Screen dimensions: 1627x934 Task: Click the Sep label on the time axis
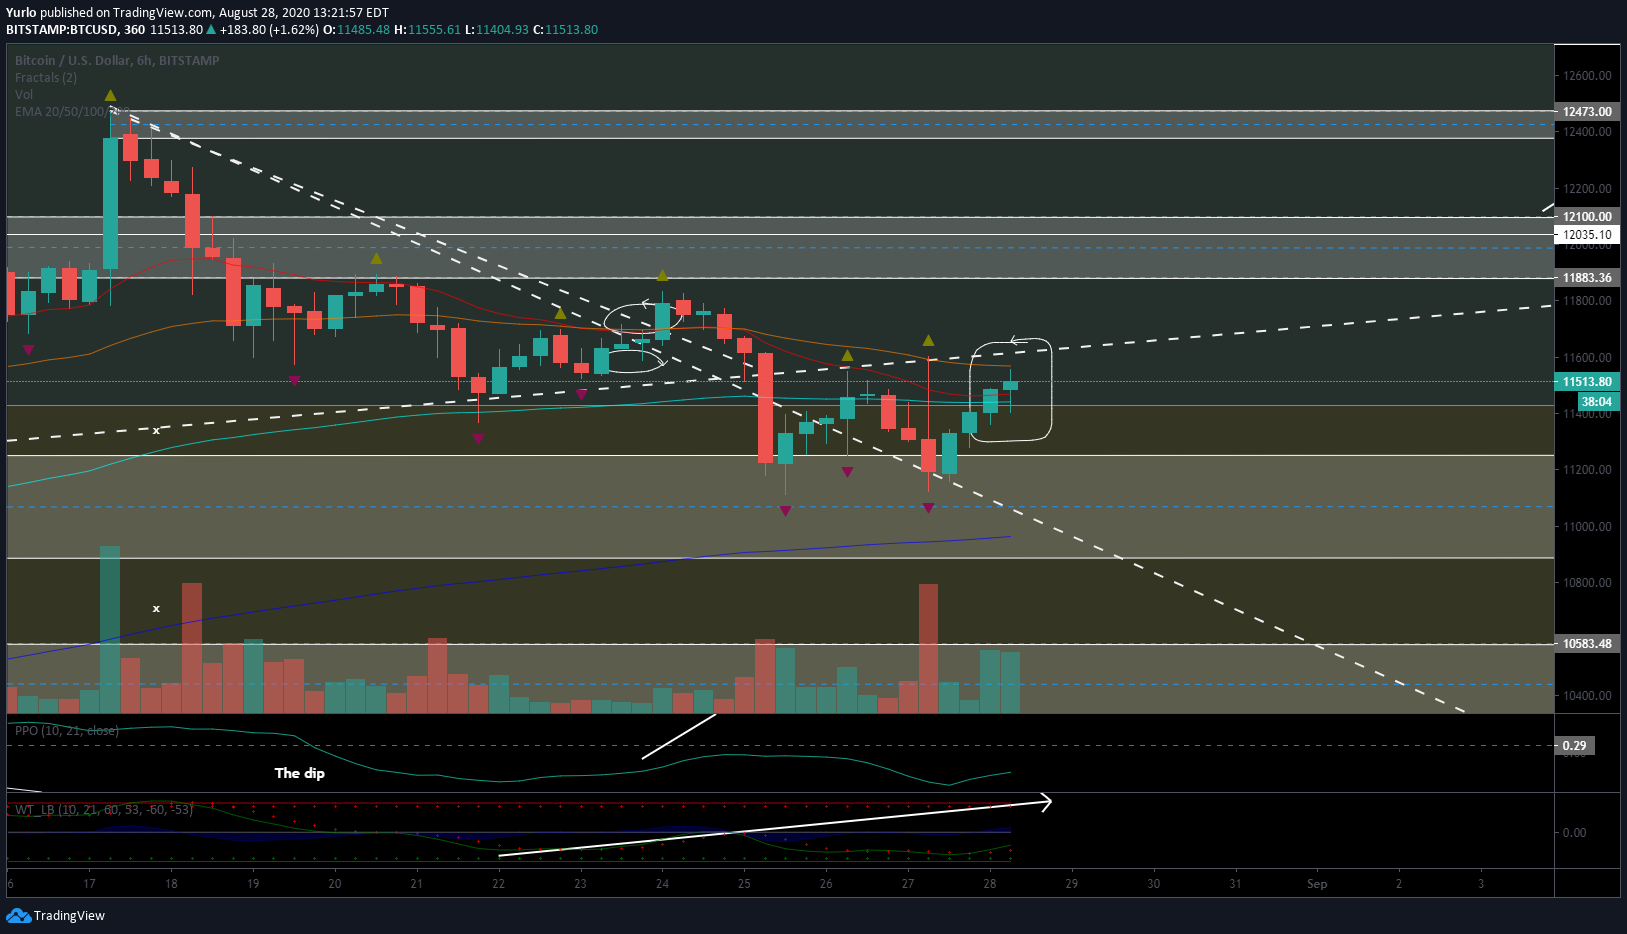pos(1317,884)
